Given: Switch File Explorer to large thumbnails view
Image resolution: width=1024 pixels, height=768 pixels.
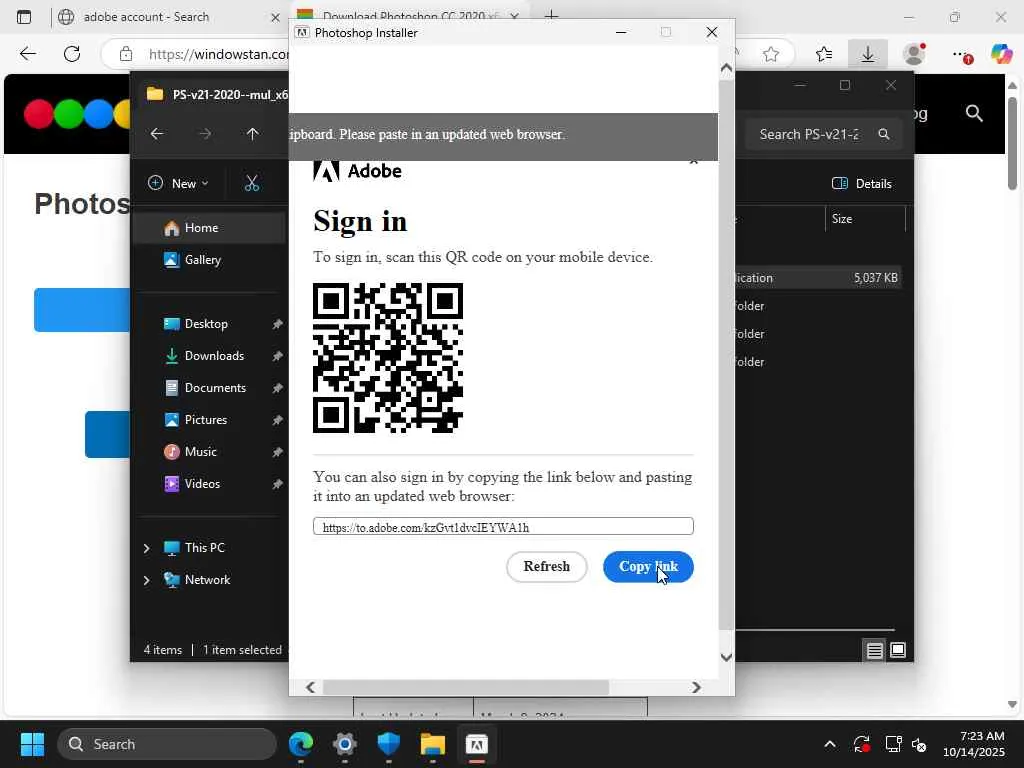Looking at the screenshot, I should pos(898,650).
